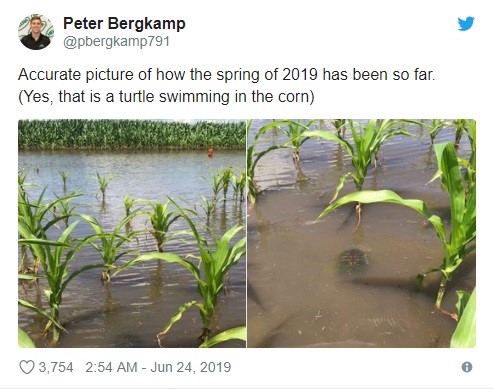This screenshot has height=389, width=494.
Task: Open the right photo with the turtle
Action: pyautogui.click(x=362, y=233)
